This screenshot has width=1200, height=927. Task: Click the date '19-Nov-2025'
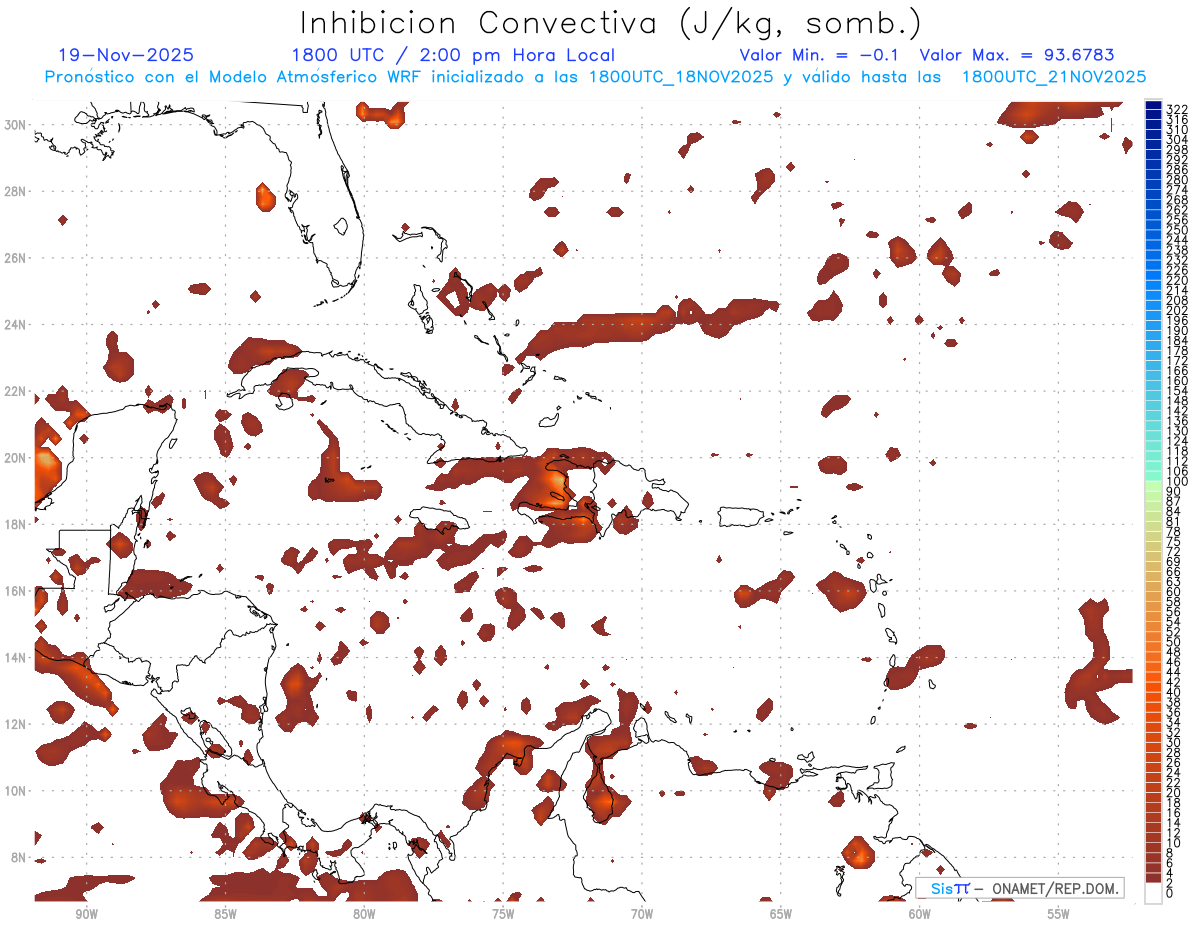pyautogui.click(x=127, y=55)
